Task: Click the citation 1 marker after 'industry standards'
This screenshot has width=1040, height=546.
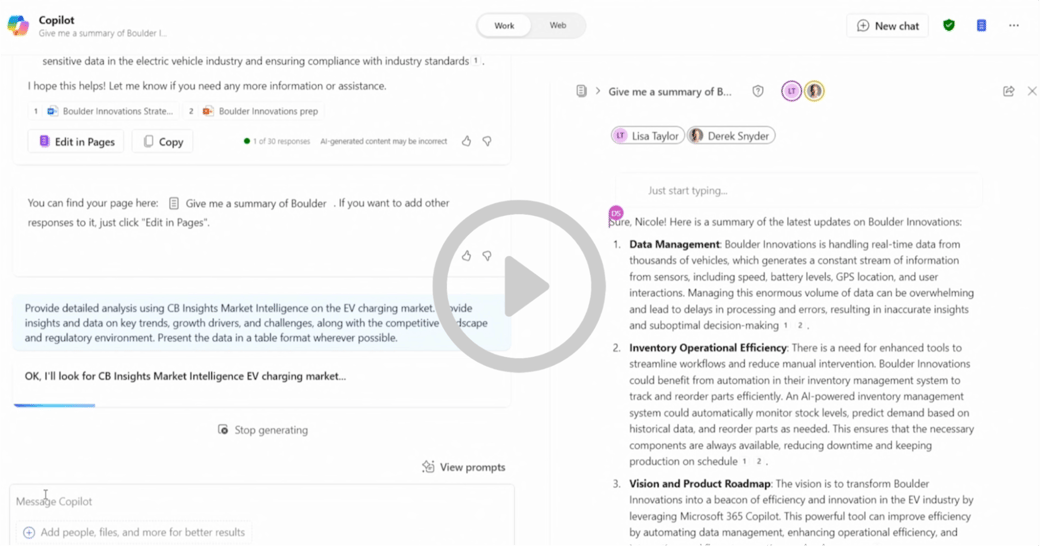Action: point(476,61)
